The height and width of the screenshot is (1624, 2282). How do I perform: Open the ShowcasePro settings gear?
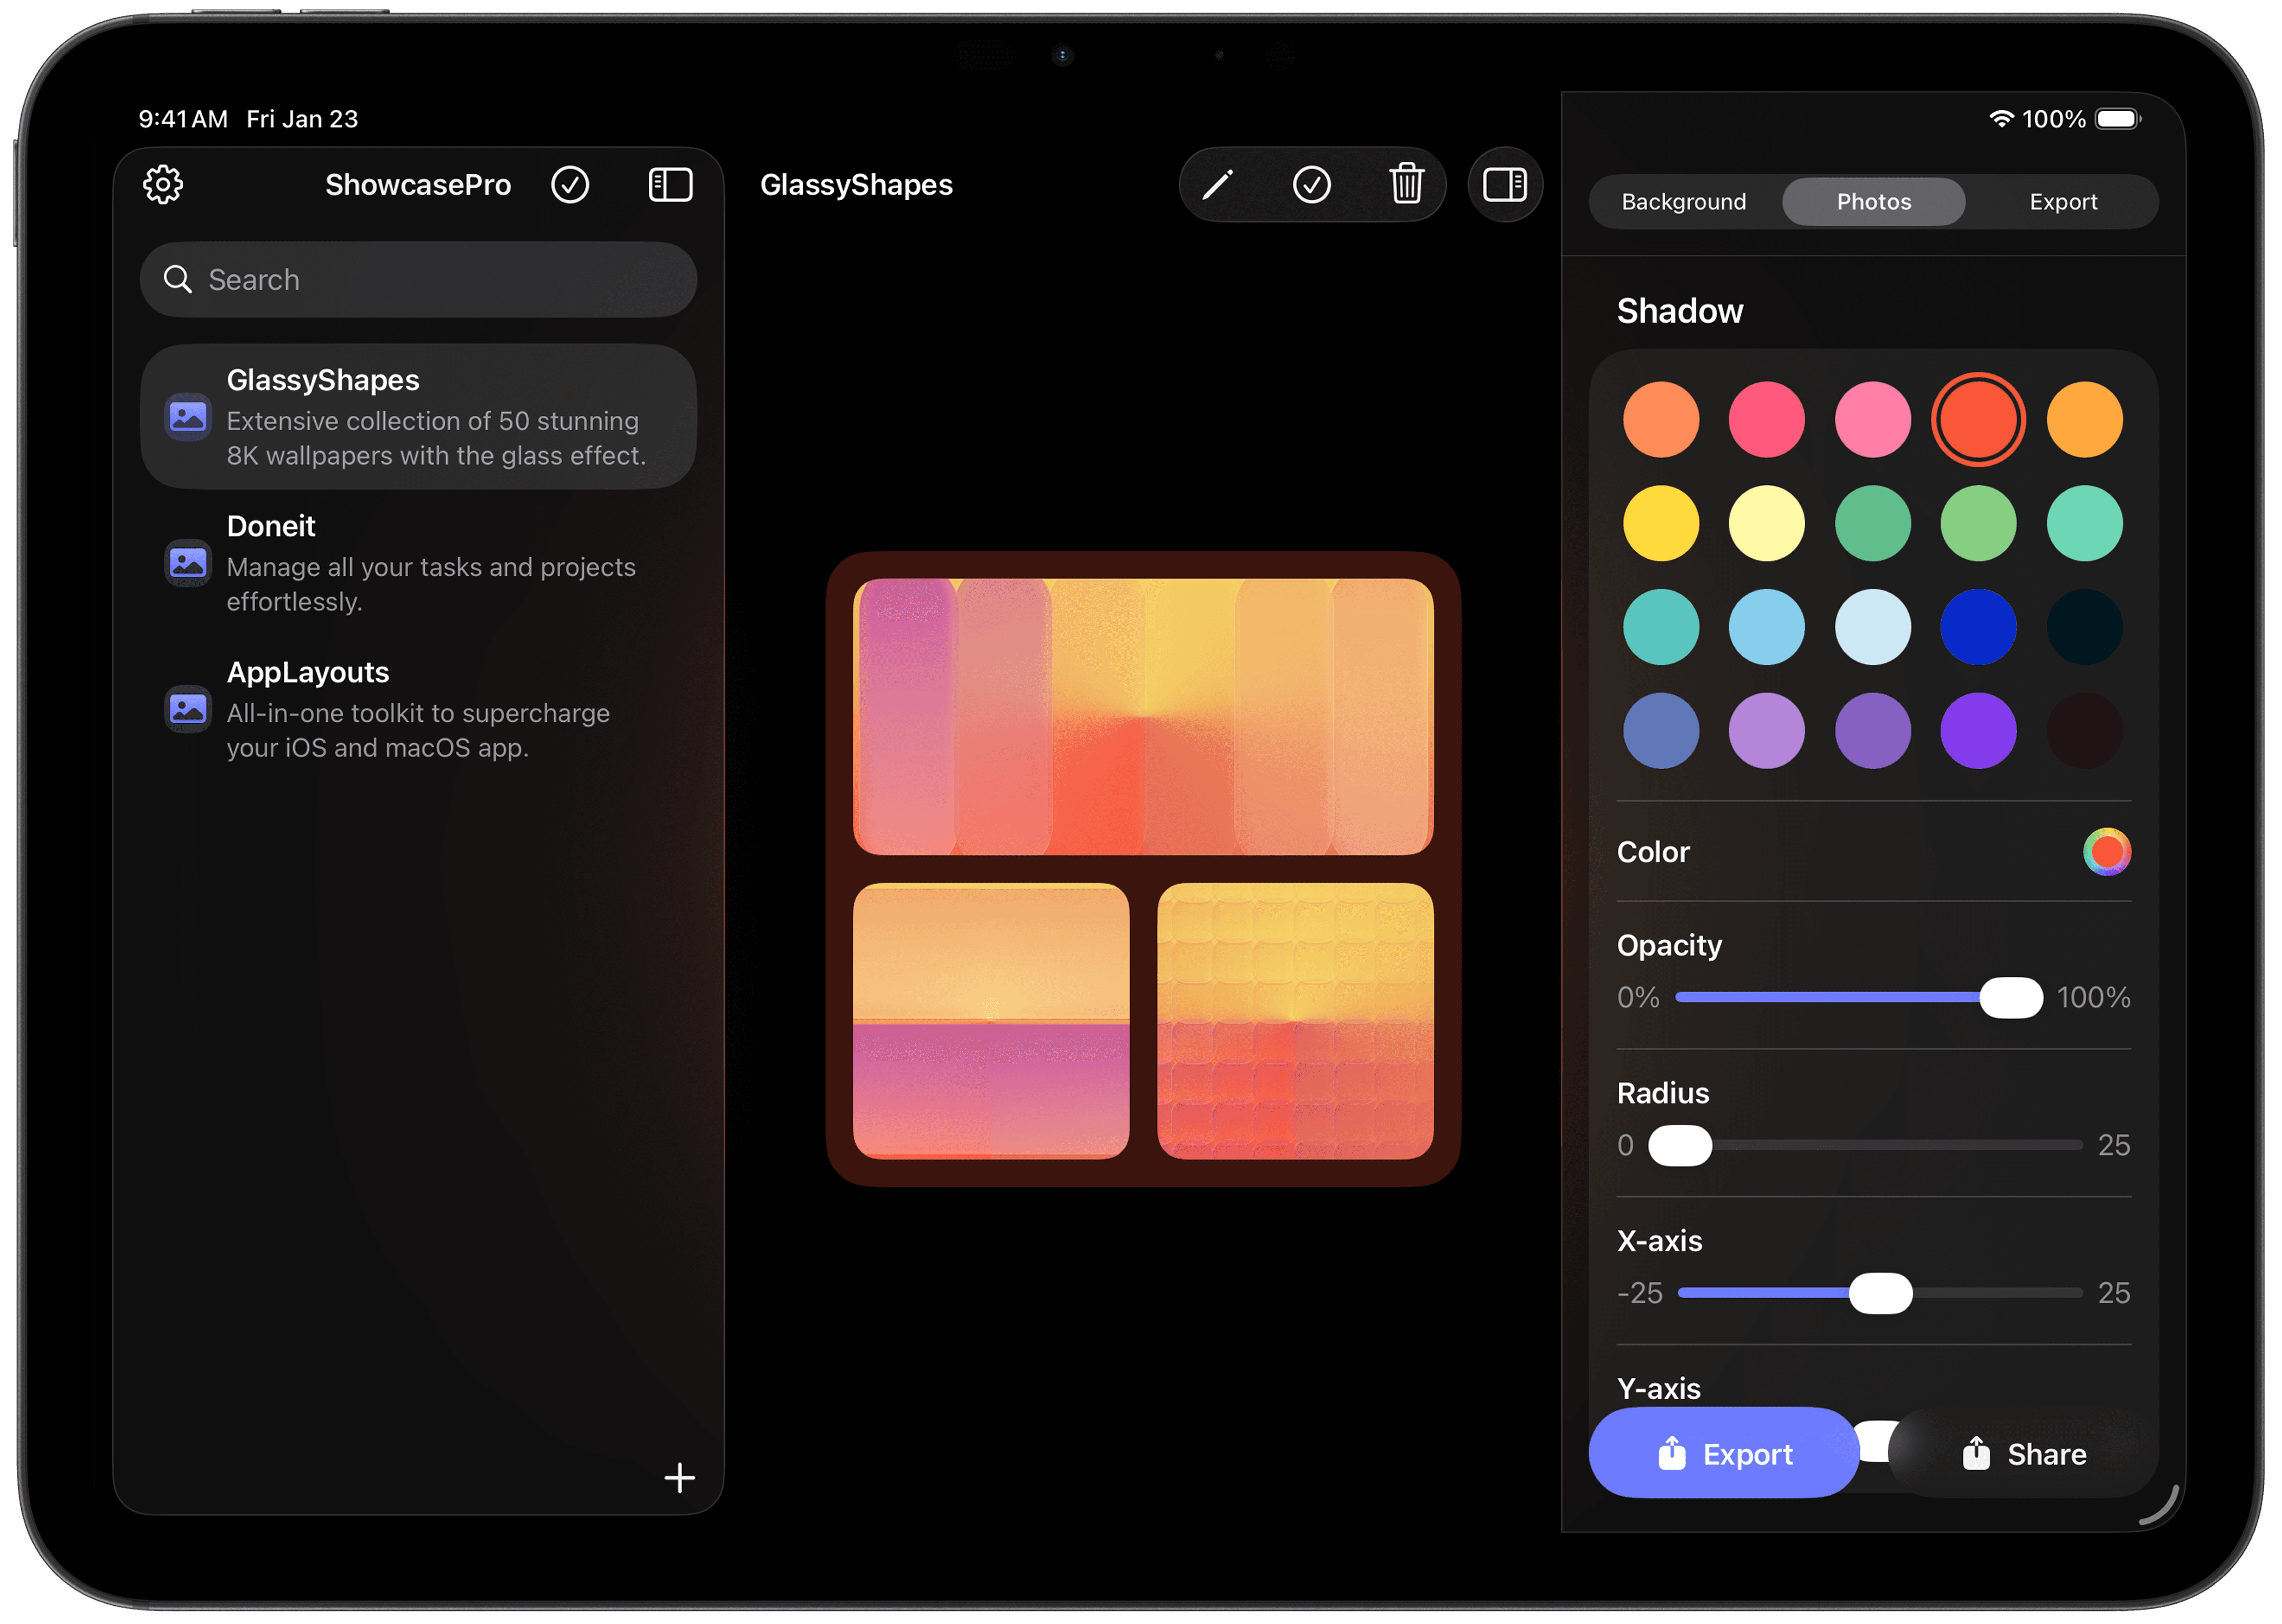coord(163,185)
